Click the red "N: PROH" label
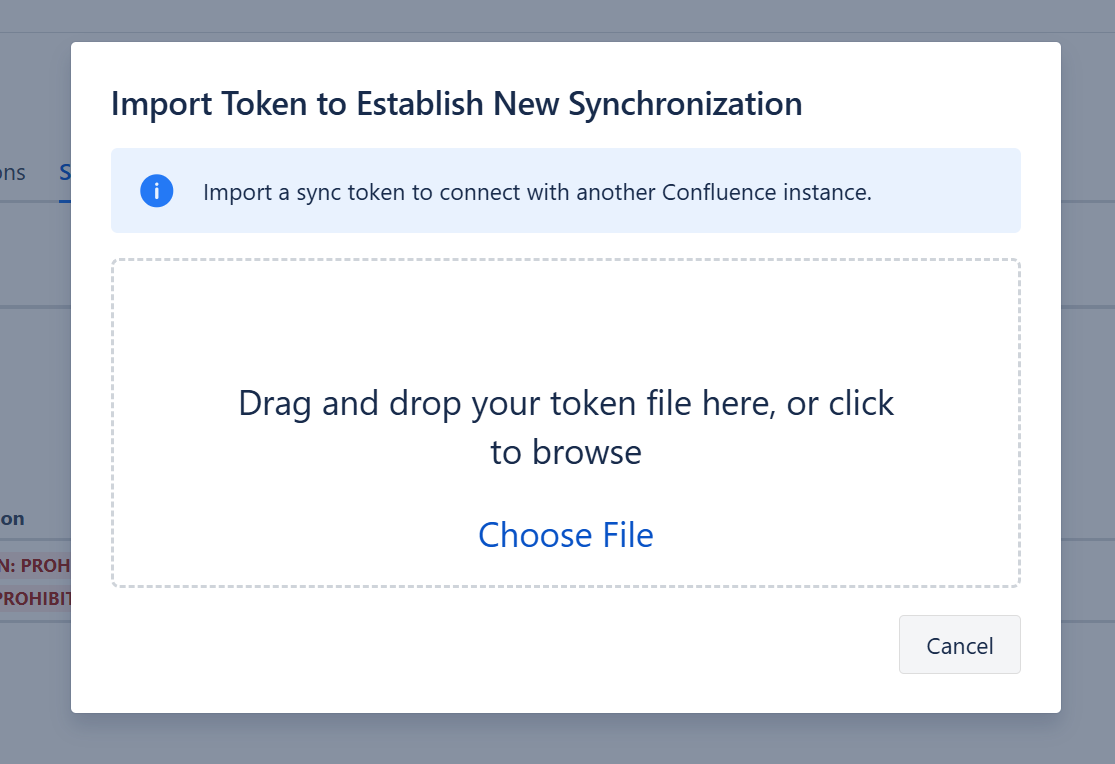The width and height of the screenshot is (1115, 764). pyautogui.click(x=35, y=566)
